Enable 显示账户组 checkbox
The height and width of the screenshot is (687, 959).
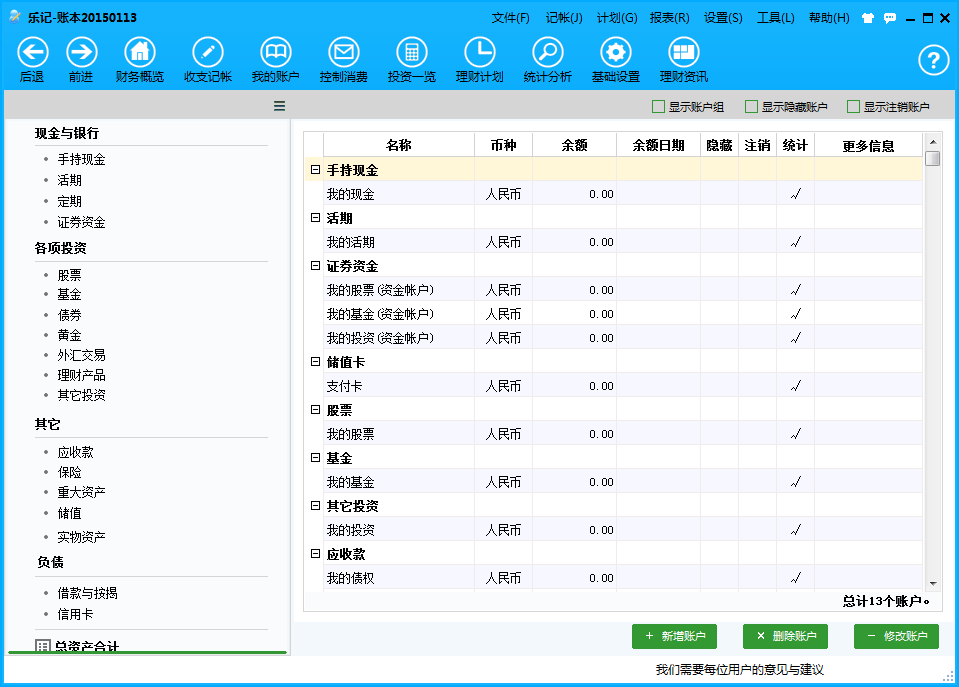tap(658, 107)
